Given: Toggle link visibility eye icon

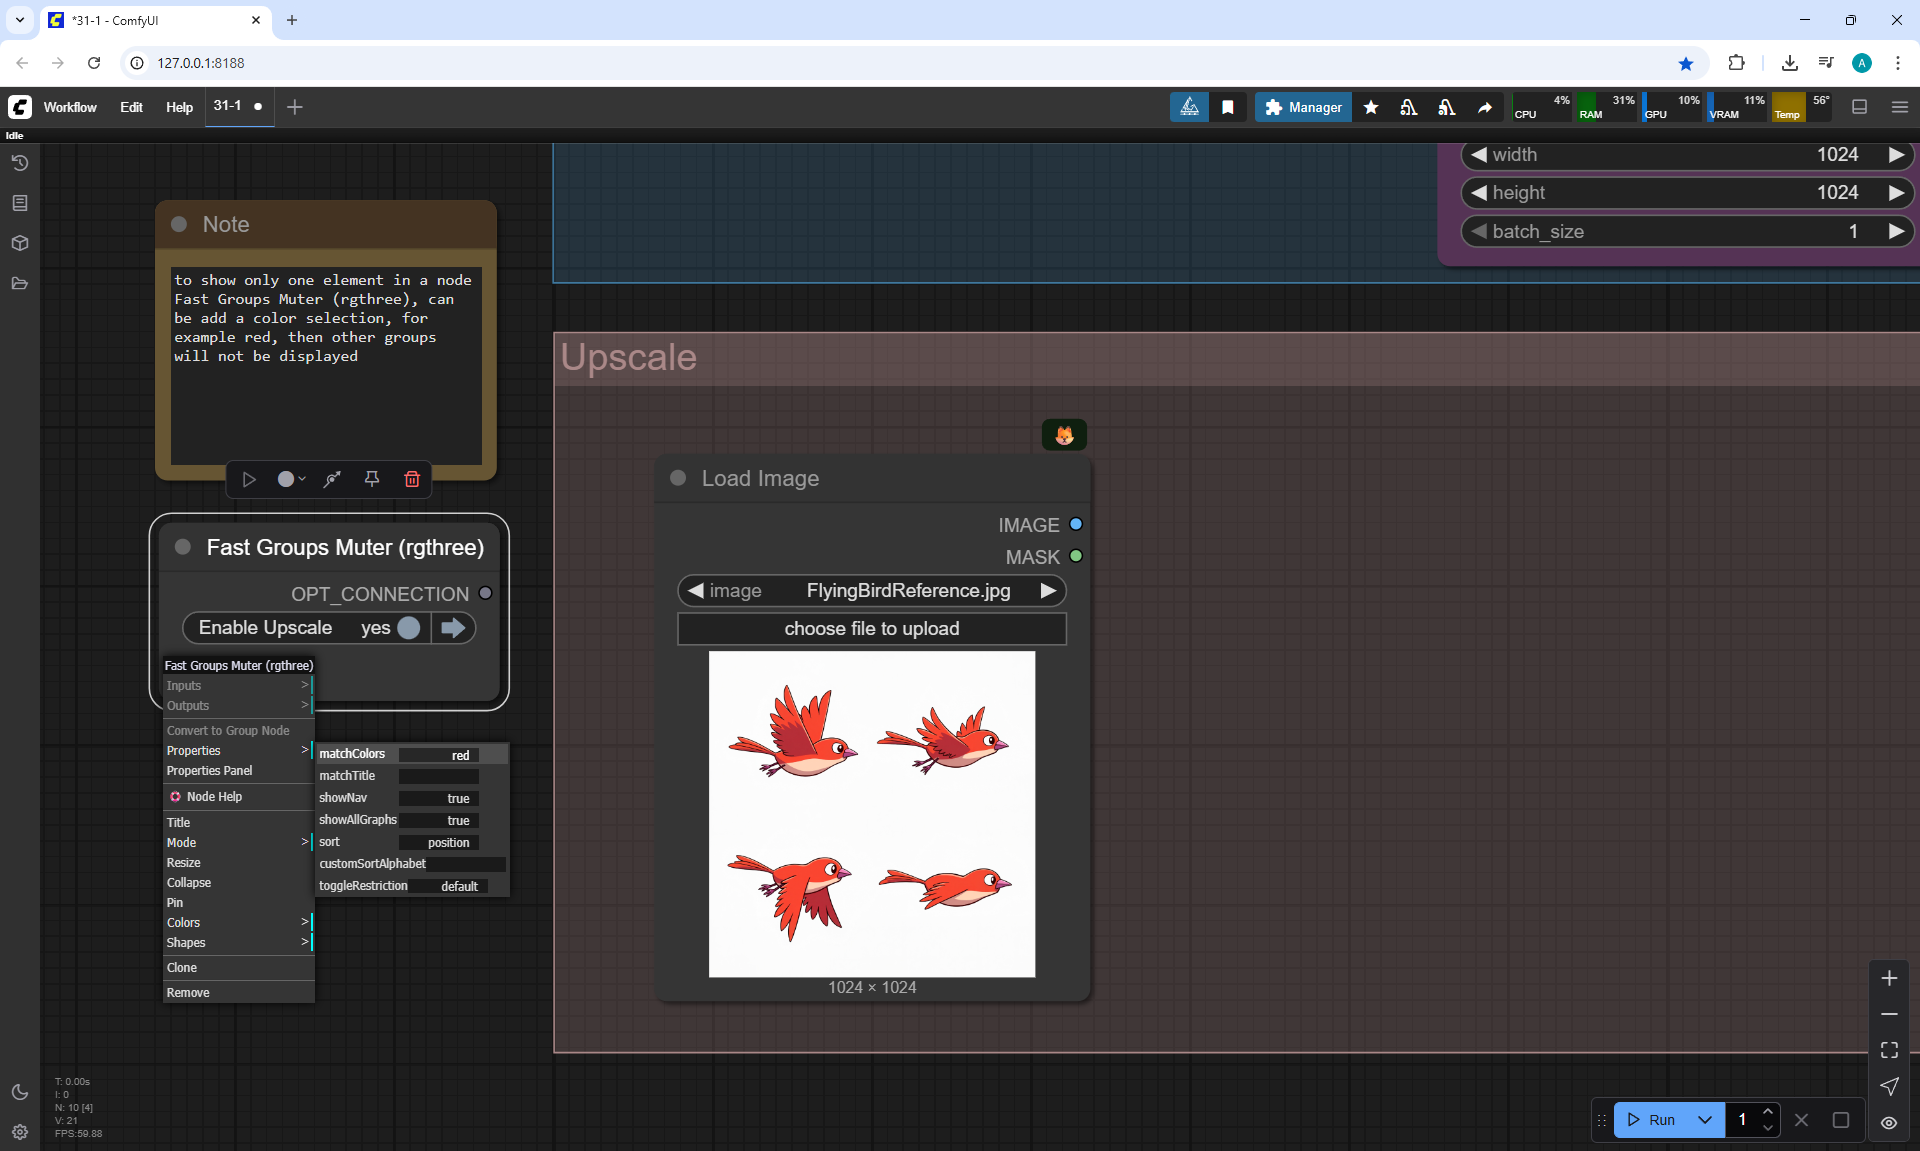Looking at the screenshot, I should click(1889, 1122).
